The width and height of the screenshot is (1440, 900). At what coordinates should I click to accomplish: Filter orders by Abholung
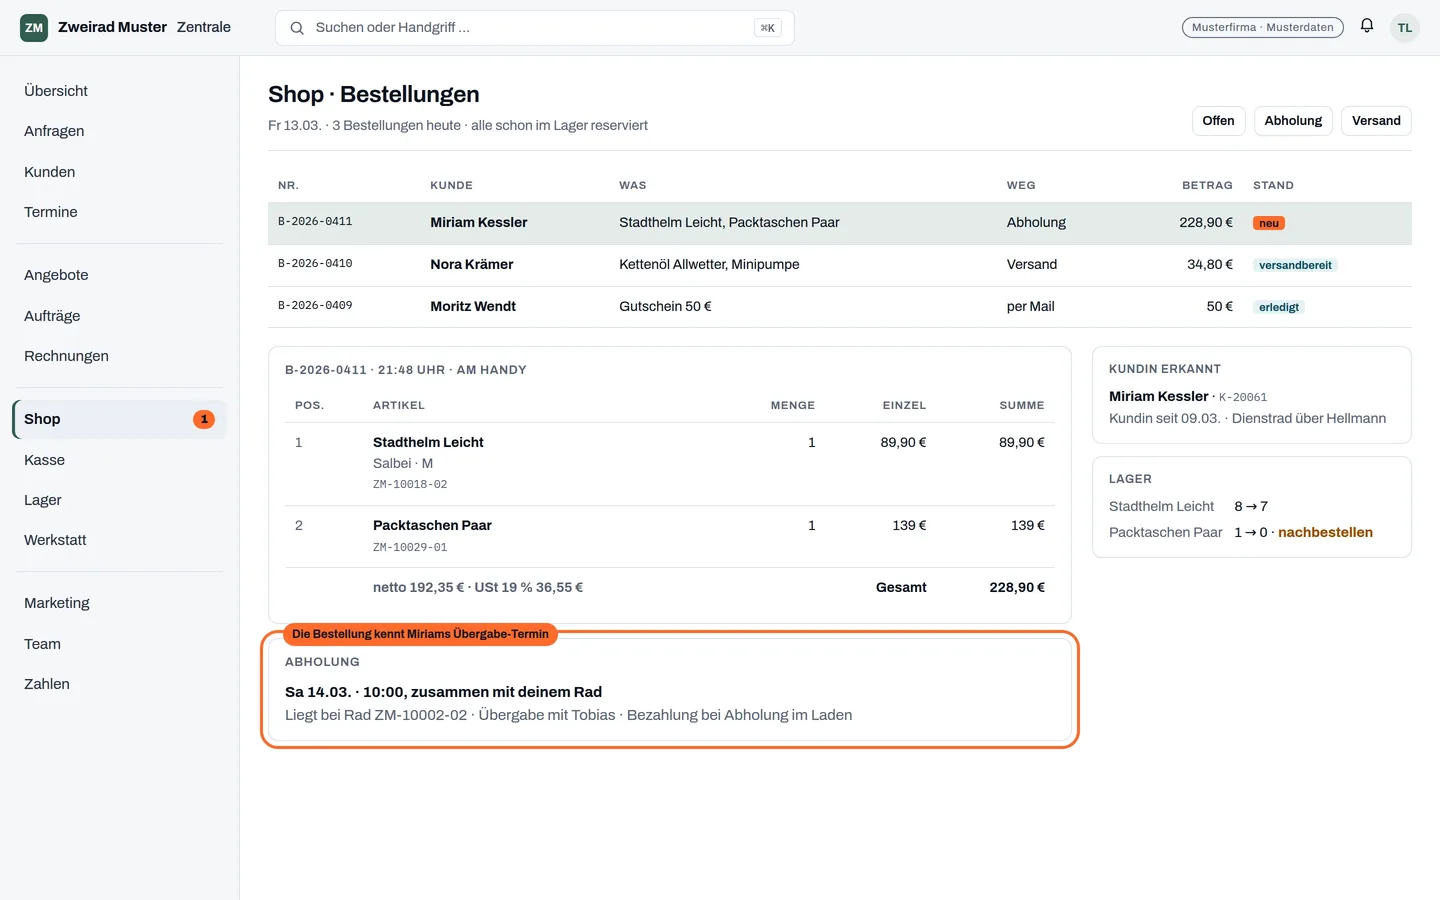point(1293,121)
